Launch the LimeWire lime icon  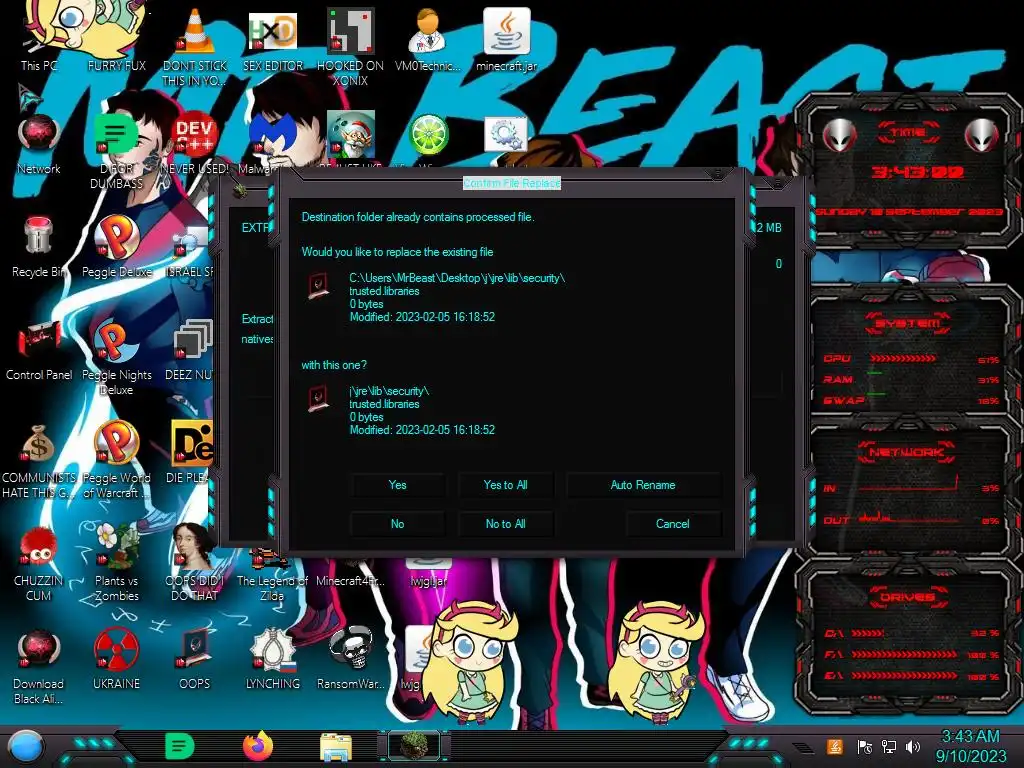pos(428,135)
